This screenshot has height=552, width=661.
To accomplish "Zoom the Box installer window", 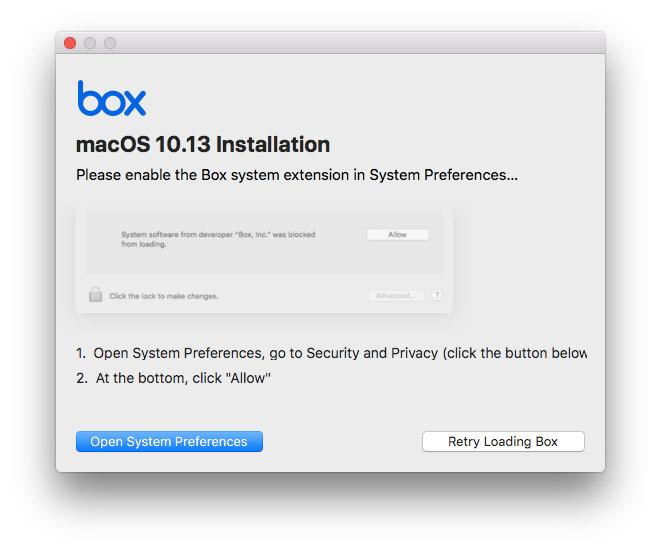I will (x=110, y=43).
